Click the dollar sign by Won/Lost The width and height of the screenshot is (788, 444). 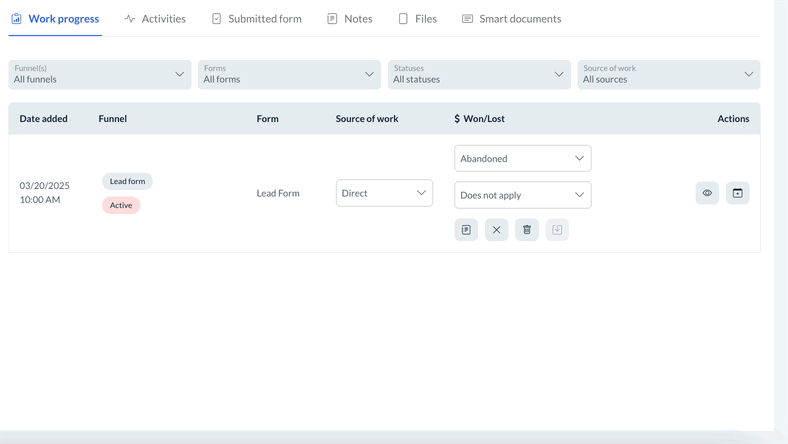(x=457, y=119)
